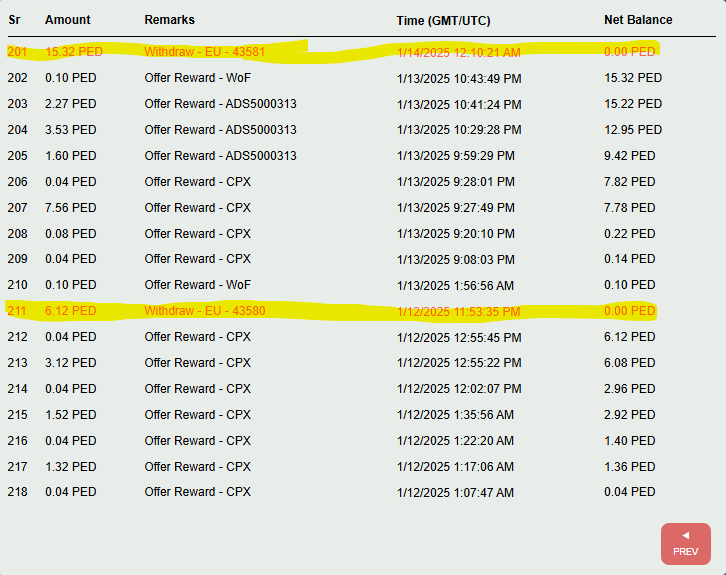Click the timestamp 1/13/2025 9:20:10 PM

[x=456, y=233]
